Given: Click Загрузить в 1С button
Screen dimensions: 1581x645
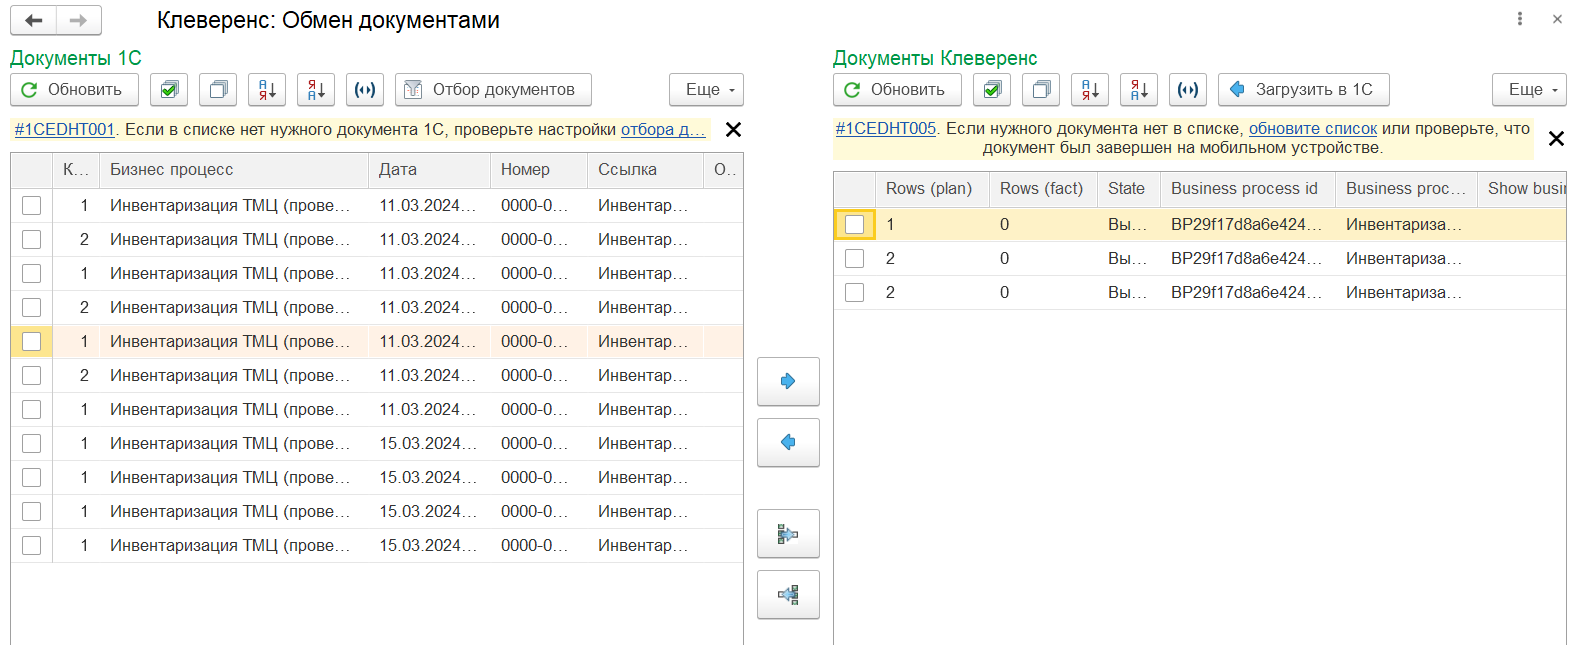Looking at the screenshot, I should (x=1303, y=90).
